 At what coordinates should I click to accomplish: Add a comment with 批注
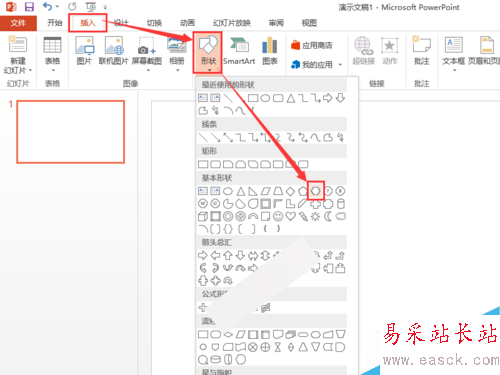tap(421, 51)
